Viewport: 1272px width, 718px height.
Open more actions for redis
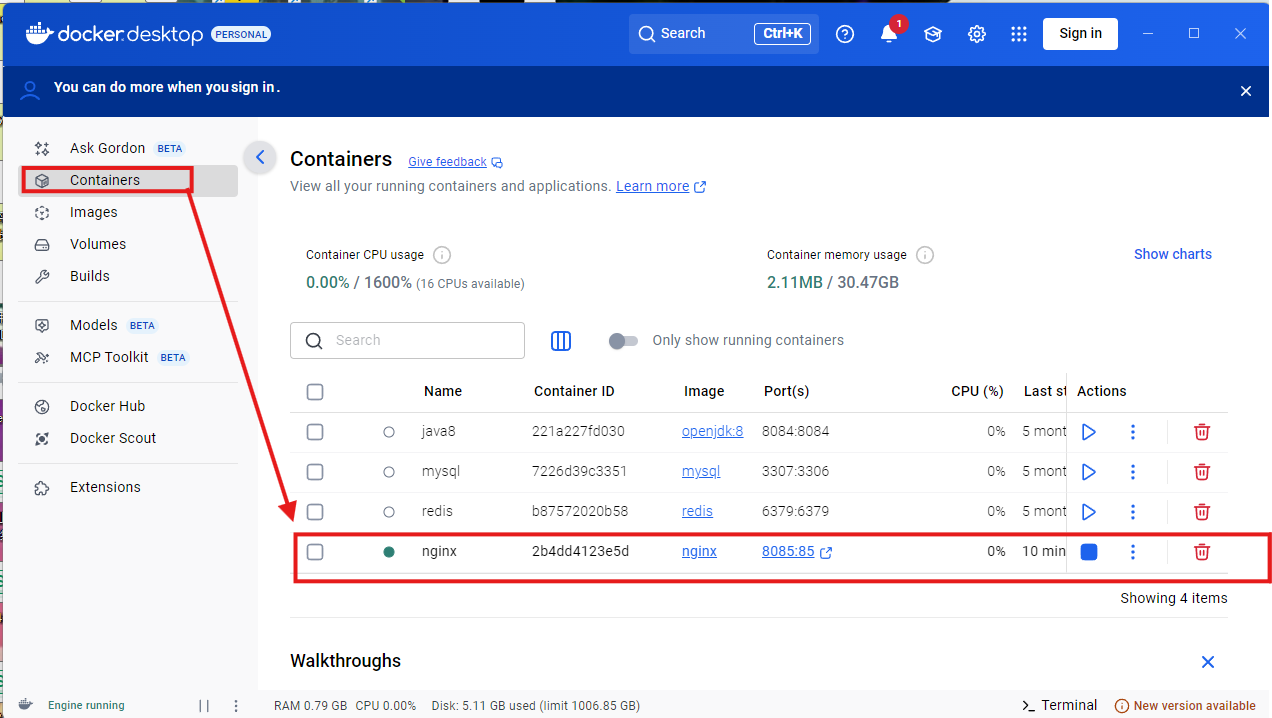(1133, 512)
